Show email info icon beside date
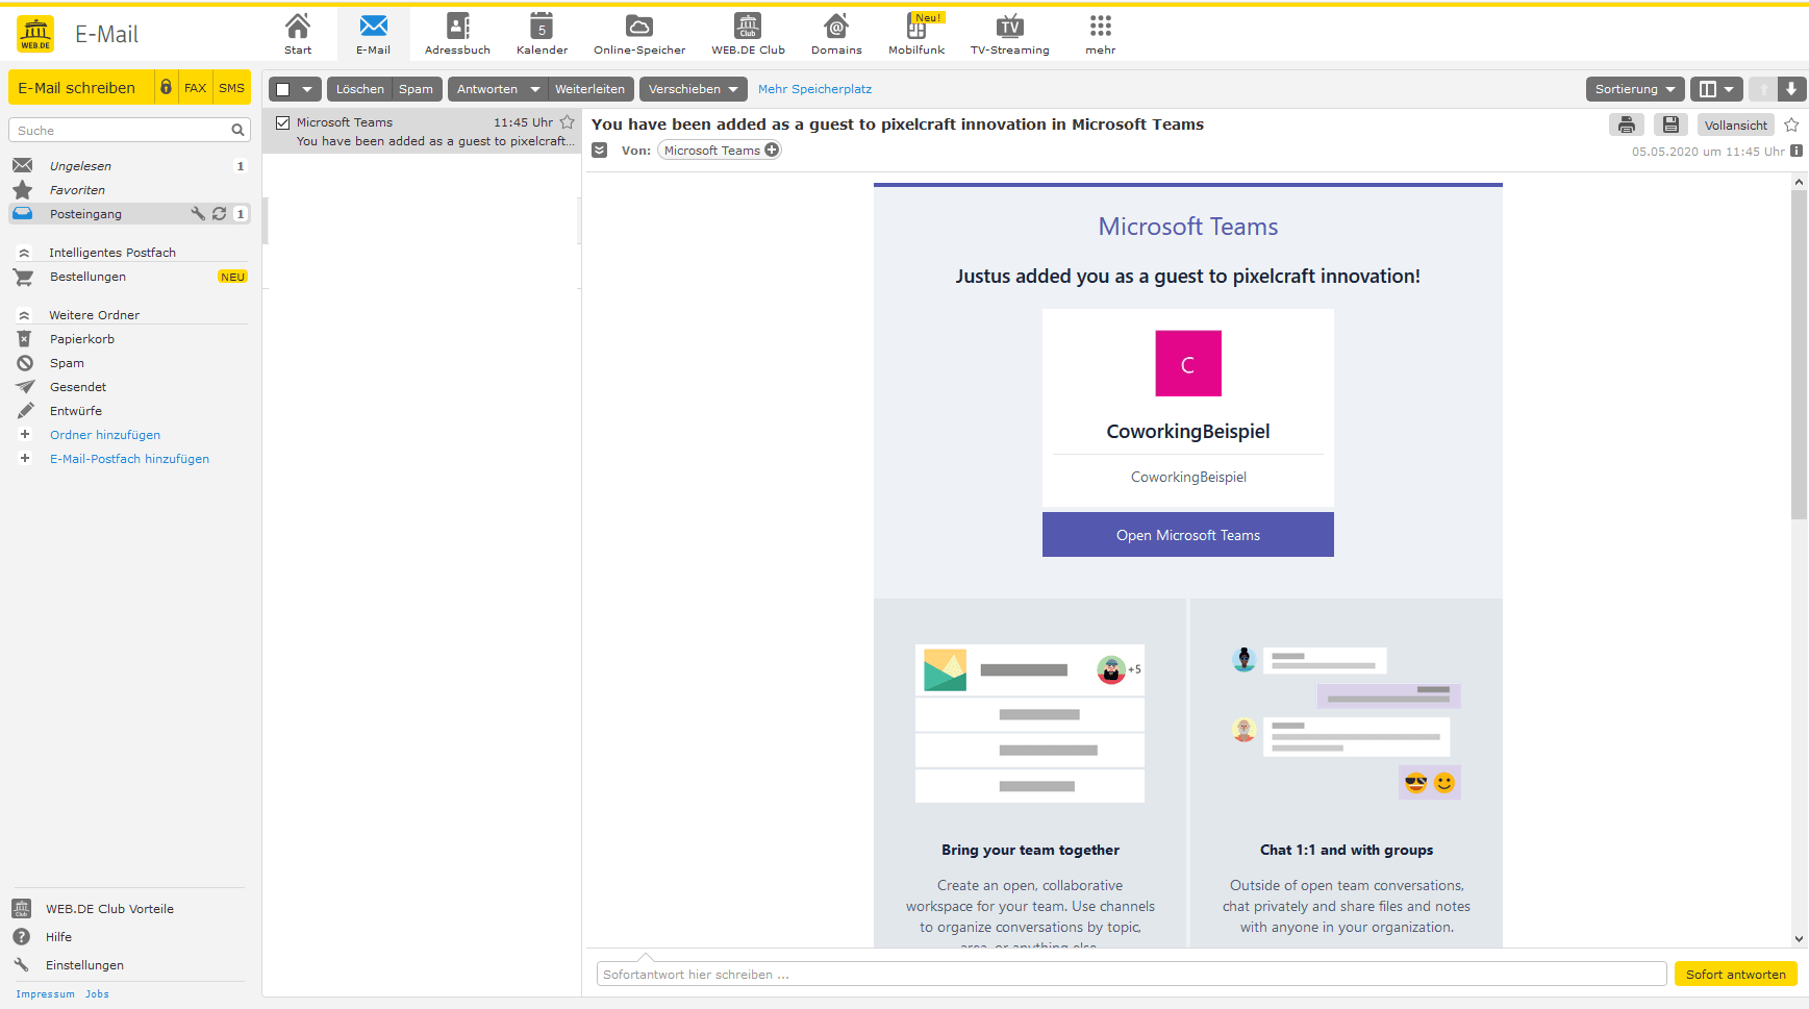 pyautogui.click(x=1797, y=151)
